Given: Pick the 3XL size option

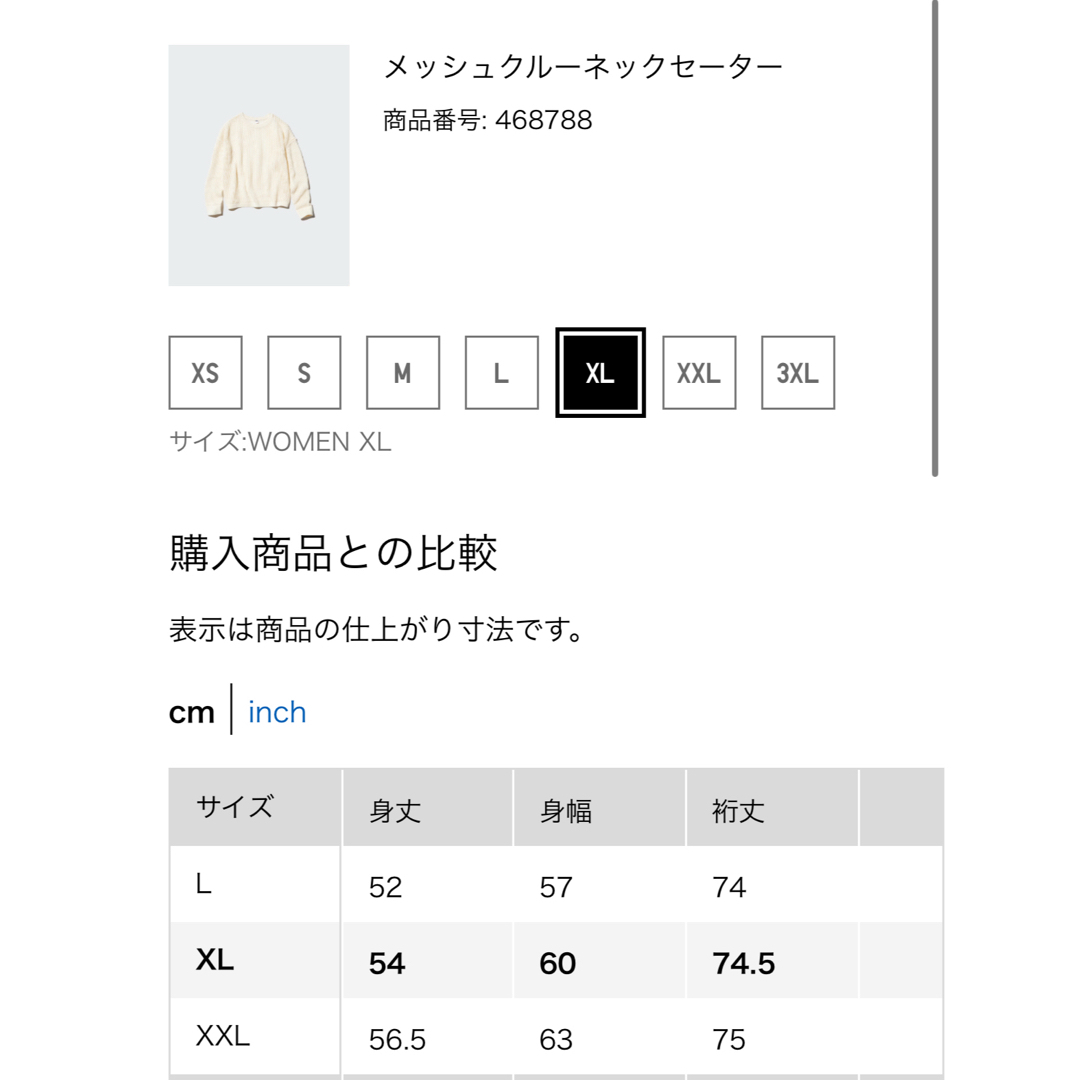Looking at the screenshot, I should pos(798,373).
